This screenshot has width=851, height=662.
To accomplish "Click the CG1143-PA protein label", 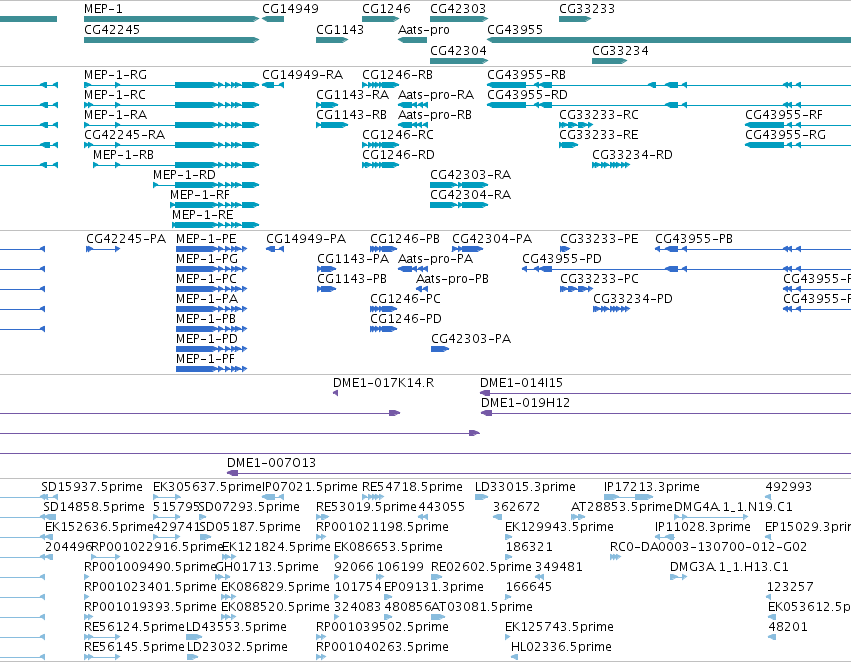I will pos(353,259).
